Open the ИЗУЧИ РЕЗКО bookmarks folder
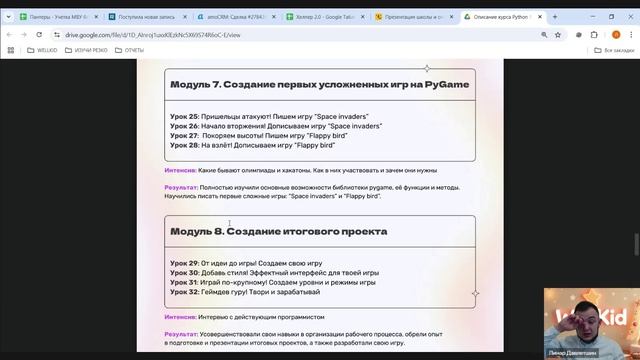 (86, 50)
